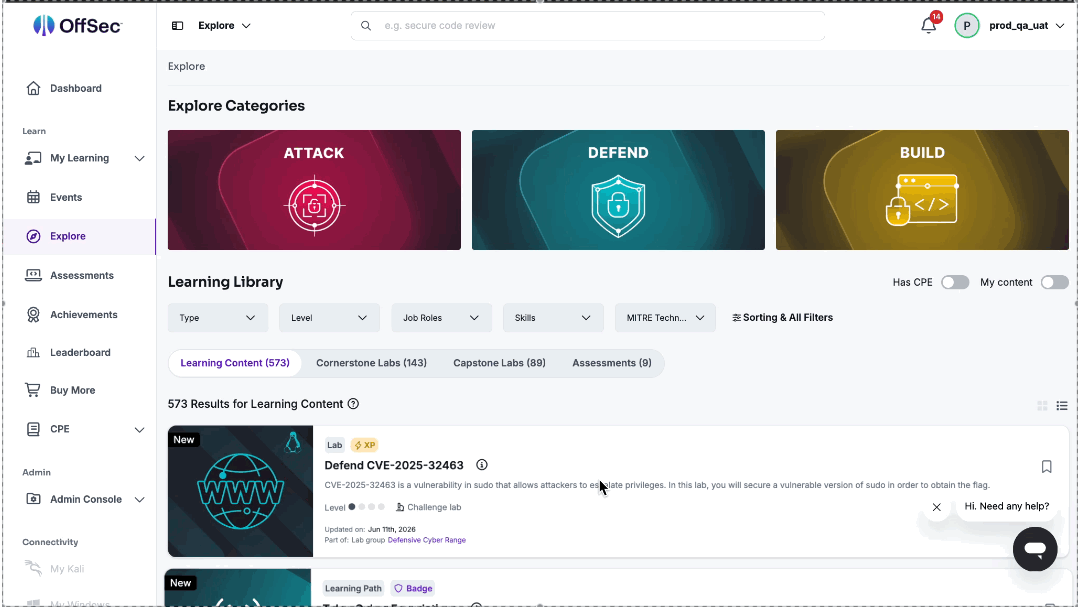Click the Defend CVE-2025-32463 lab thumbnail
Image resolution: width=1080 pixels, height=608 pixels.
(240, 491)
